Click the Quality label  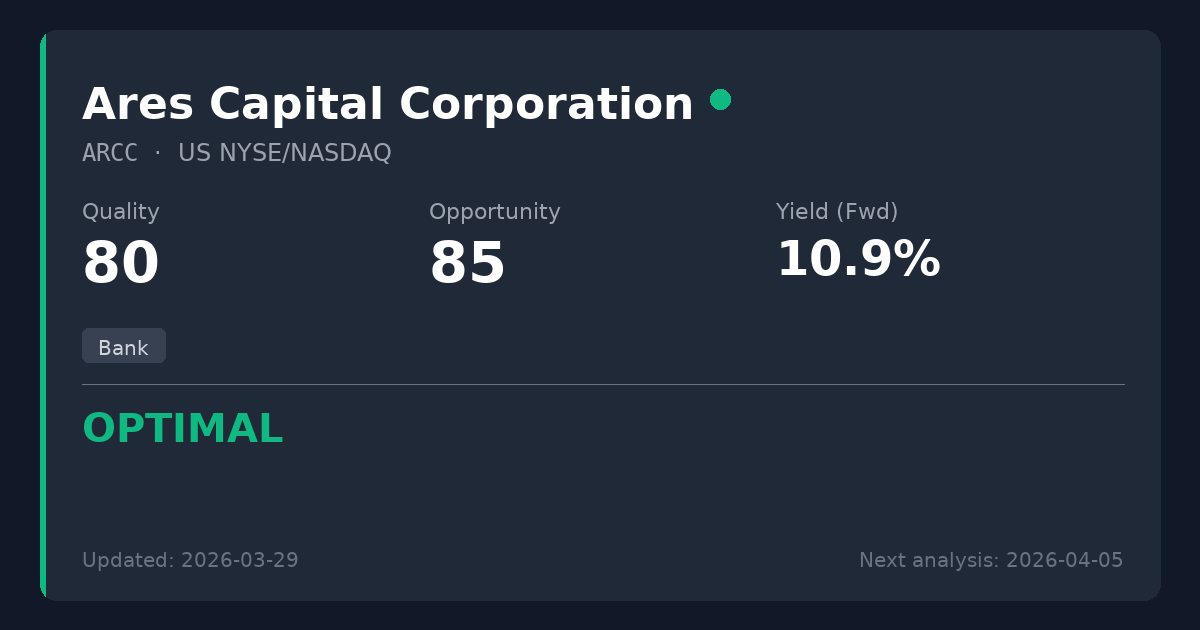[x=120, y=212]
